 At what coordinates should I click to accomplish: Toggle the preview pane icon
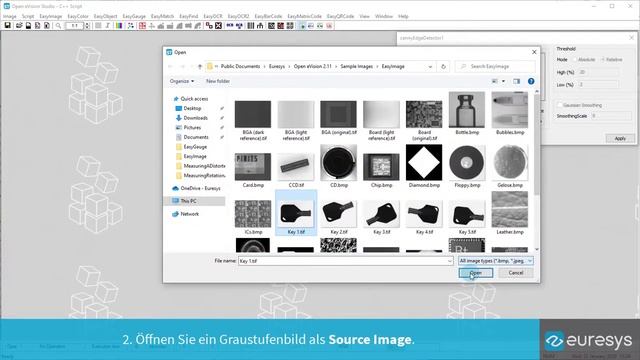click(516, 81)
